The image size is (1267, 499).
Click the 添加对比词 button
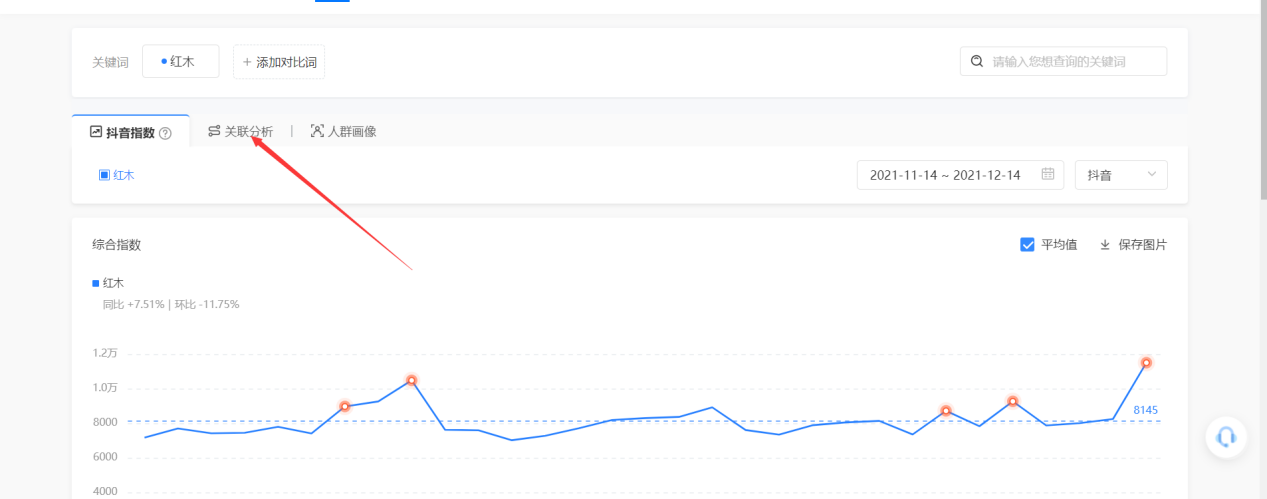[x=279, y=62]
